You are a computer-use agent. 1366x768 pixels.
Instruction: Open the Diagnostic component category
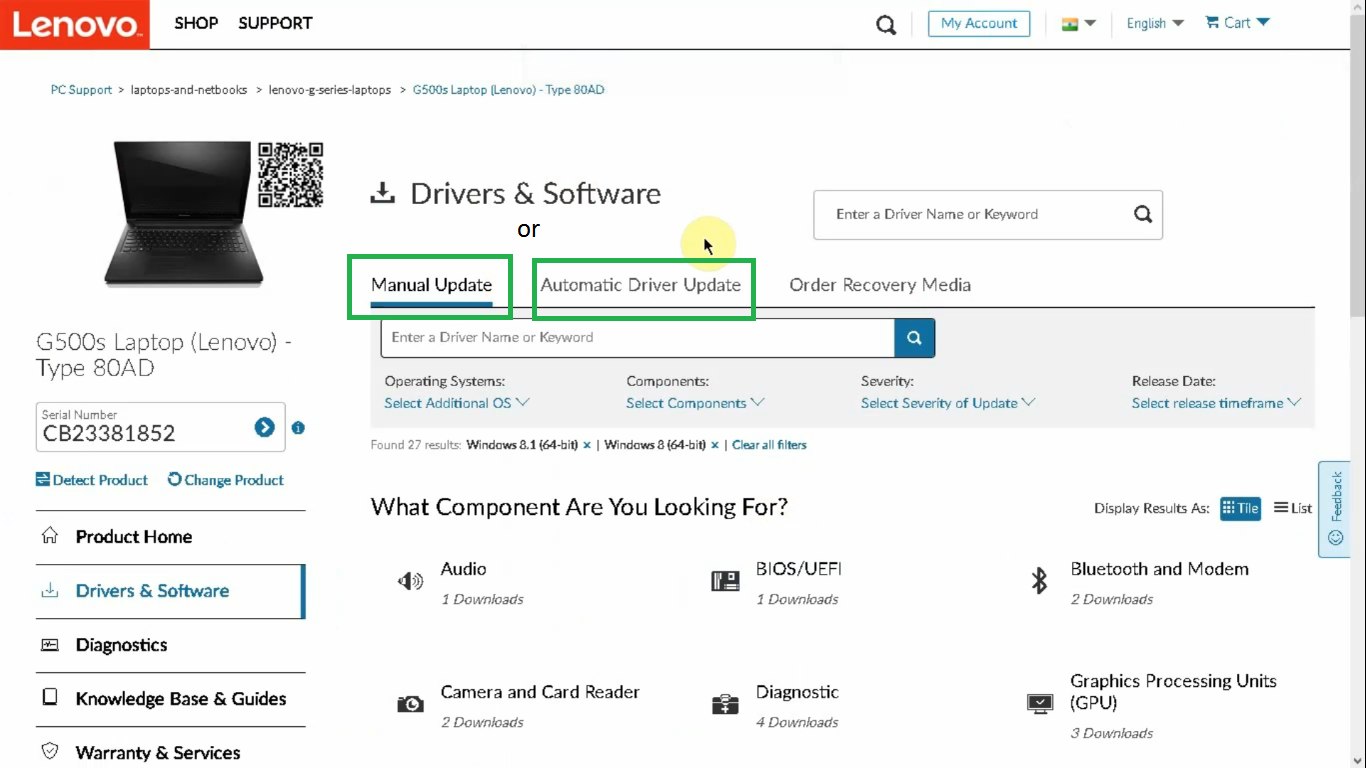tap(797, 692)
